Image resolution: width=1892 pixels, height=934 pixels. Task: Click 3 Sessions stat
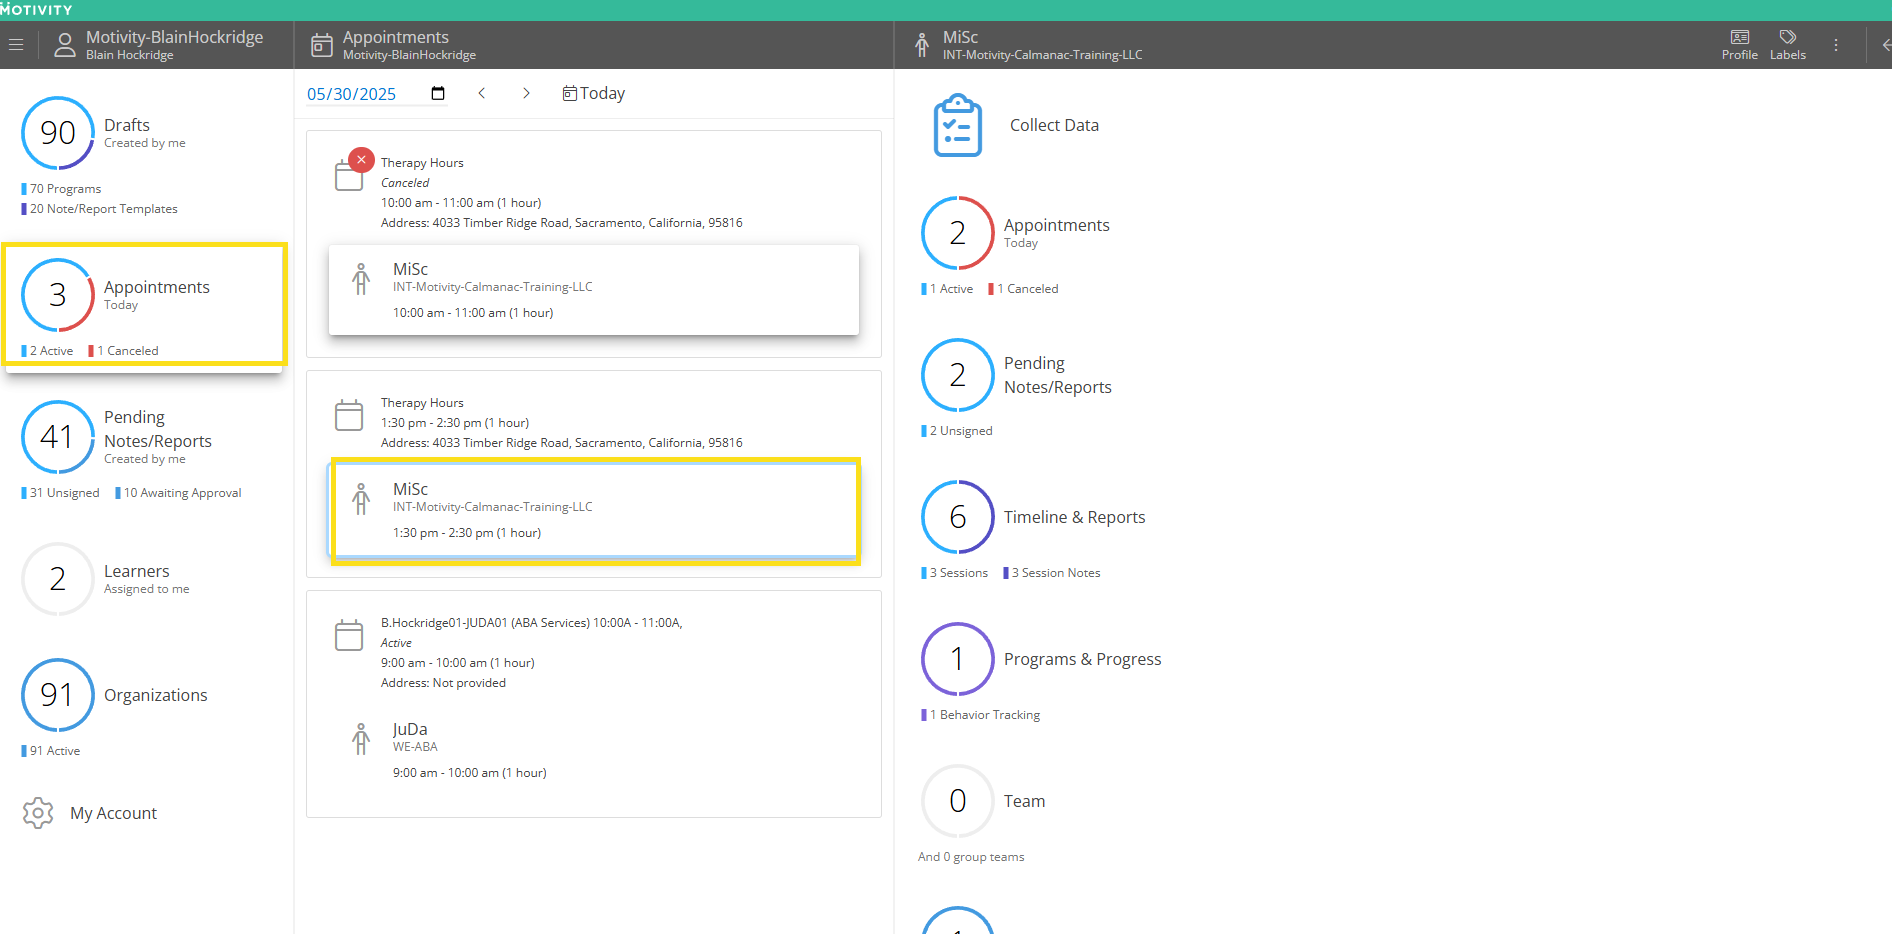click(955, 573)
